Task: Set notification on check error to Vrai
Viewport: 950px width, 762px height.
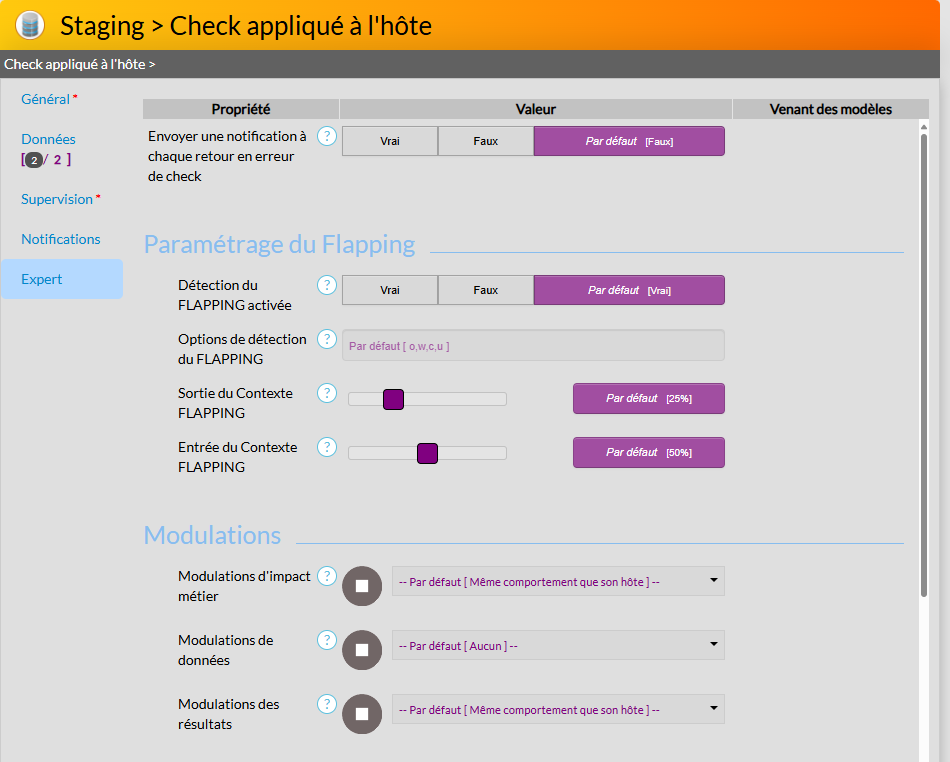Action: point(390,141)
